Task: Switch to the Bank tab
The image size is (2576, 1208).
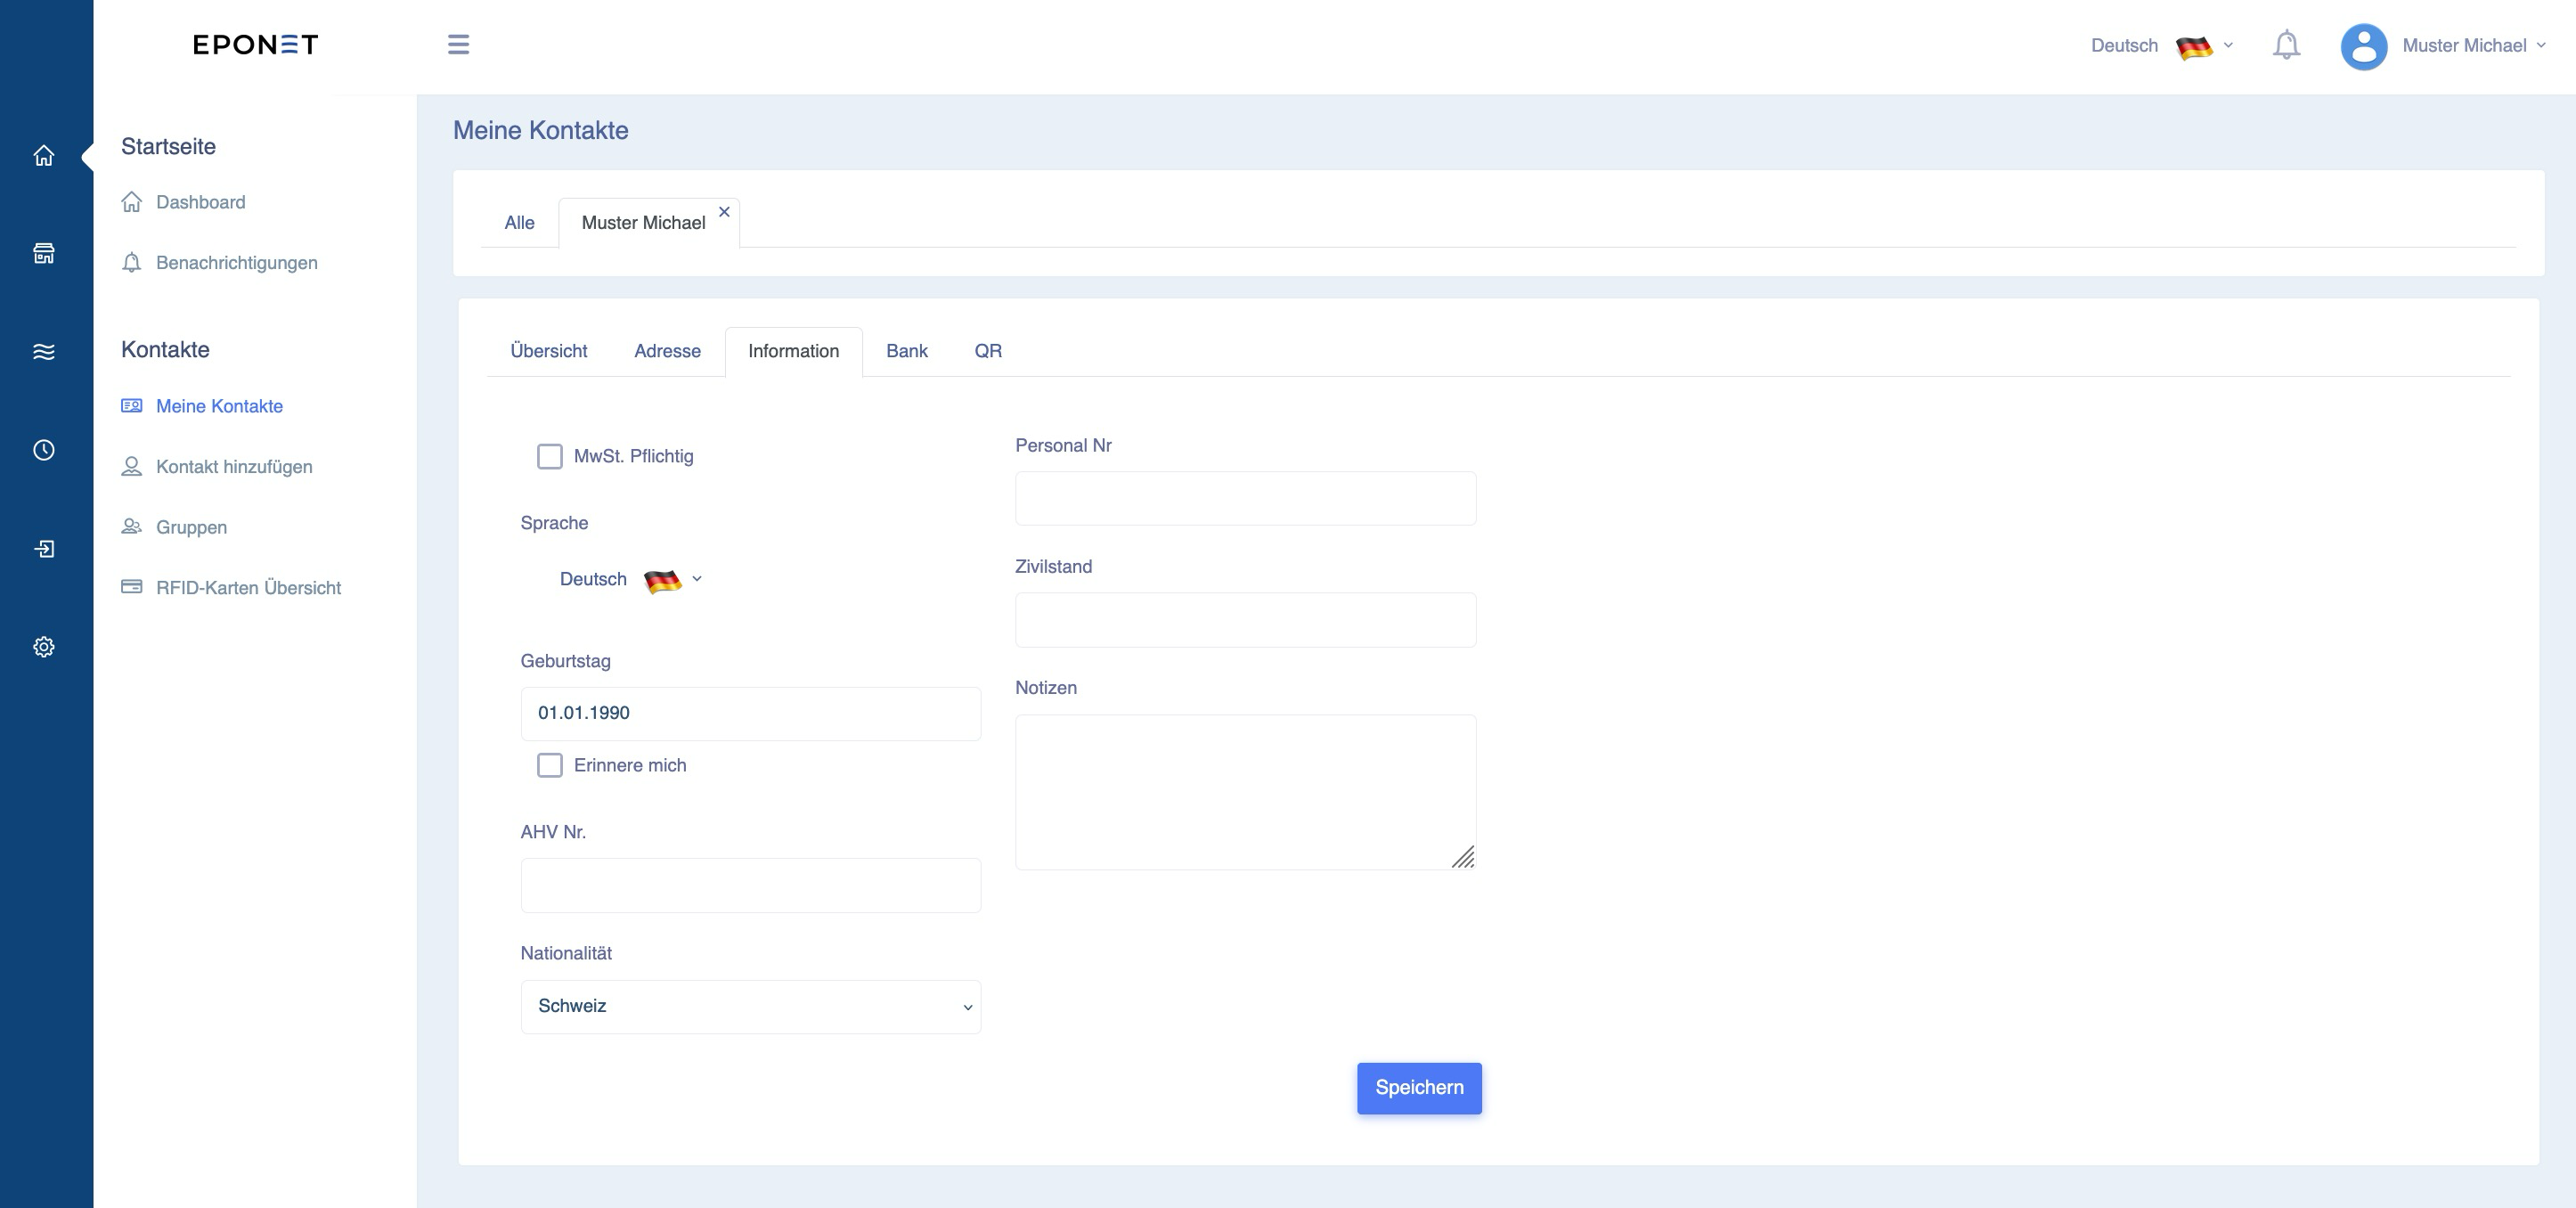Action: [x=906, y=351]
